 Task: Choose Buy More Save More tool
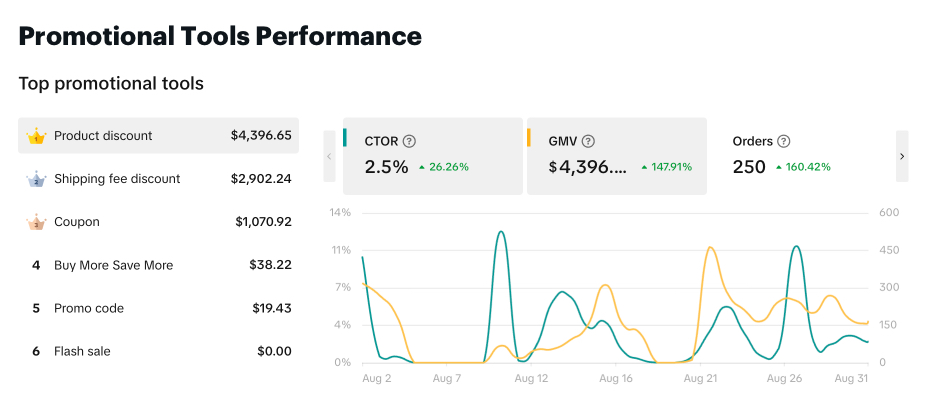(158, 265)
